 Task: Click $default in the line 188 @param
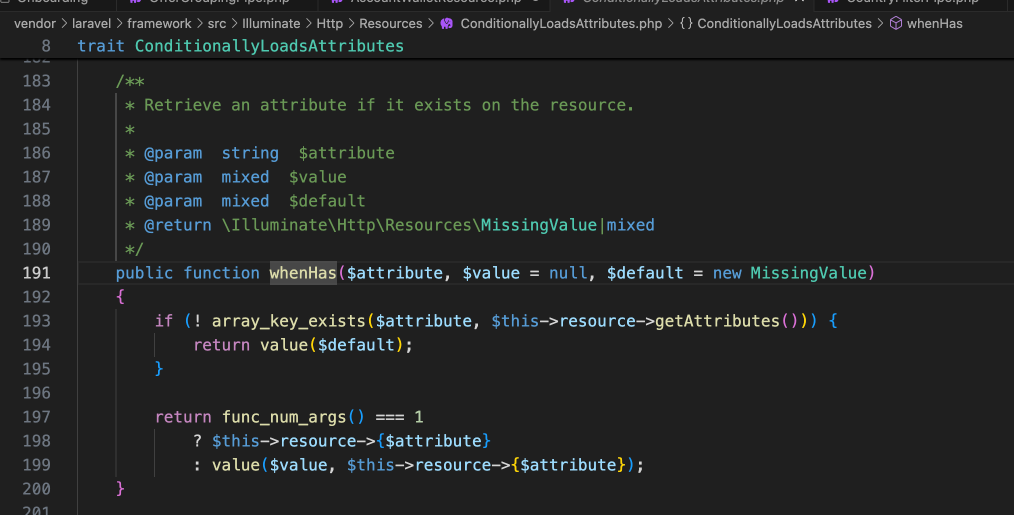327,201
